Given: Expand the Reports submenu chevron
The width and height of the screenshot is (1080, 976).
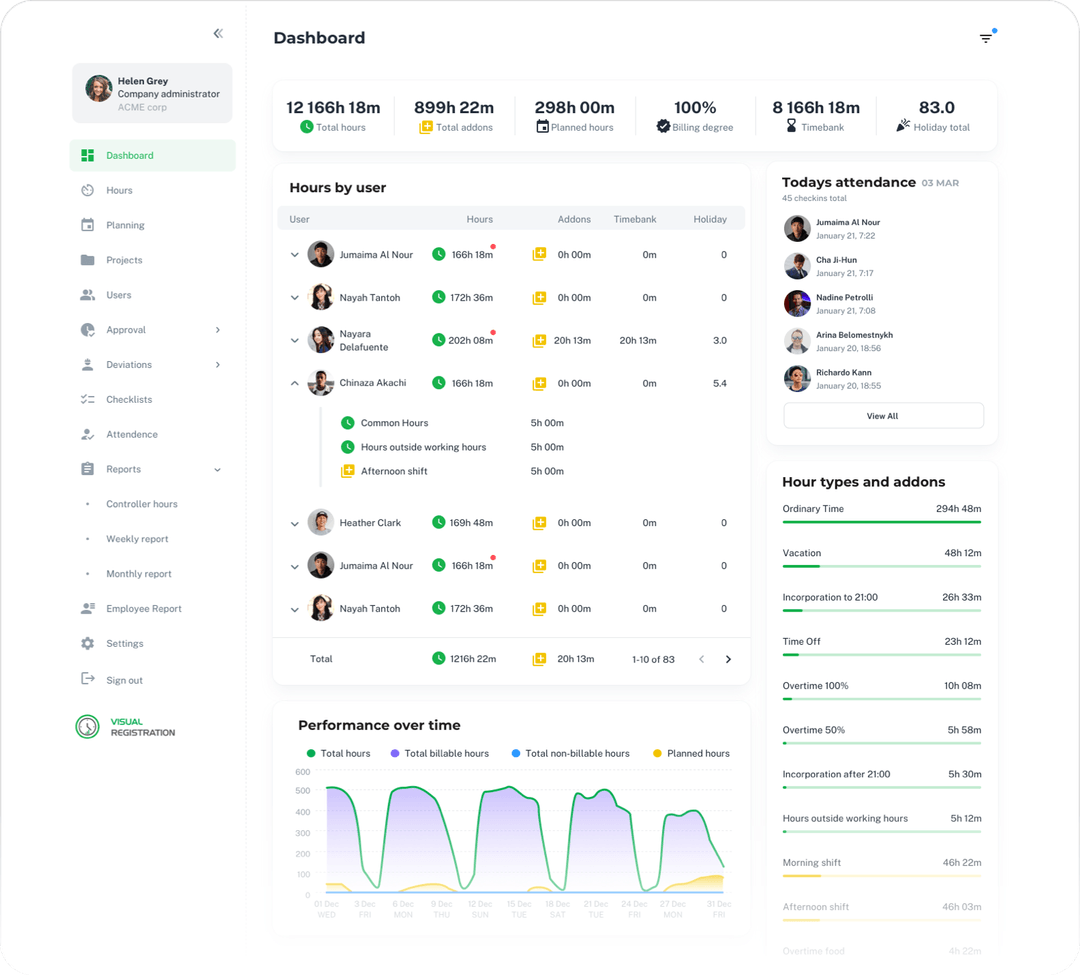Looking at the screenshot, I should (x=219, y=468).
